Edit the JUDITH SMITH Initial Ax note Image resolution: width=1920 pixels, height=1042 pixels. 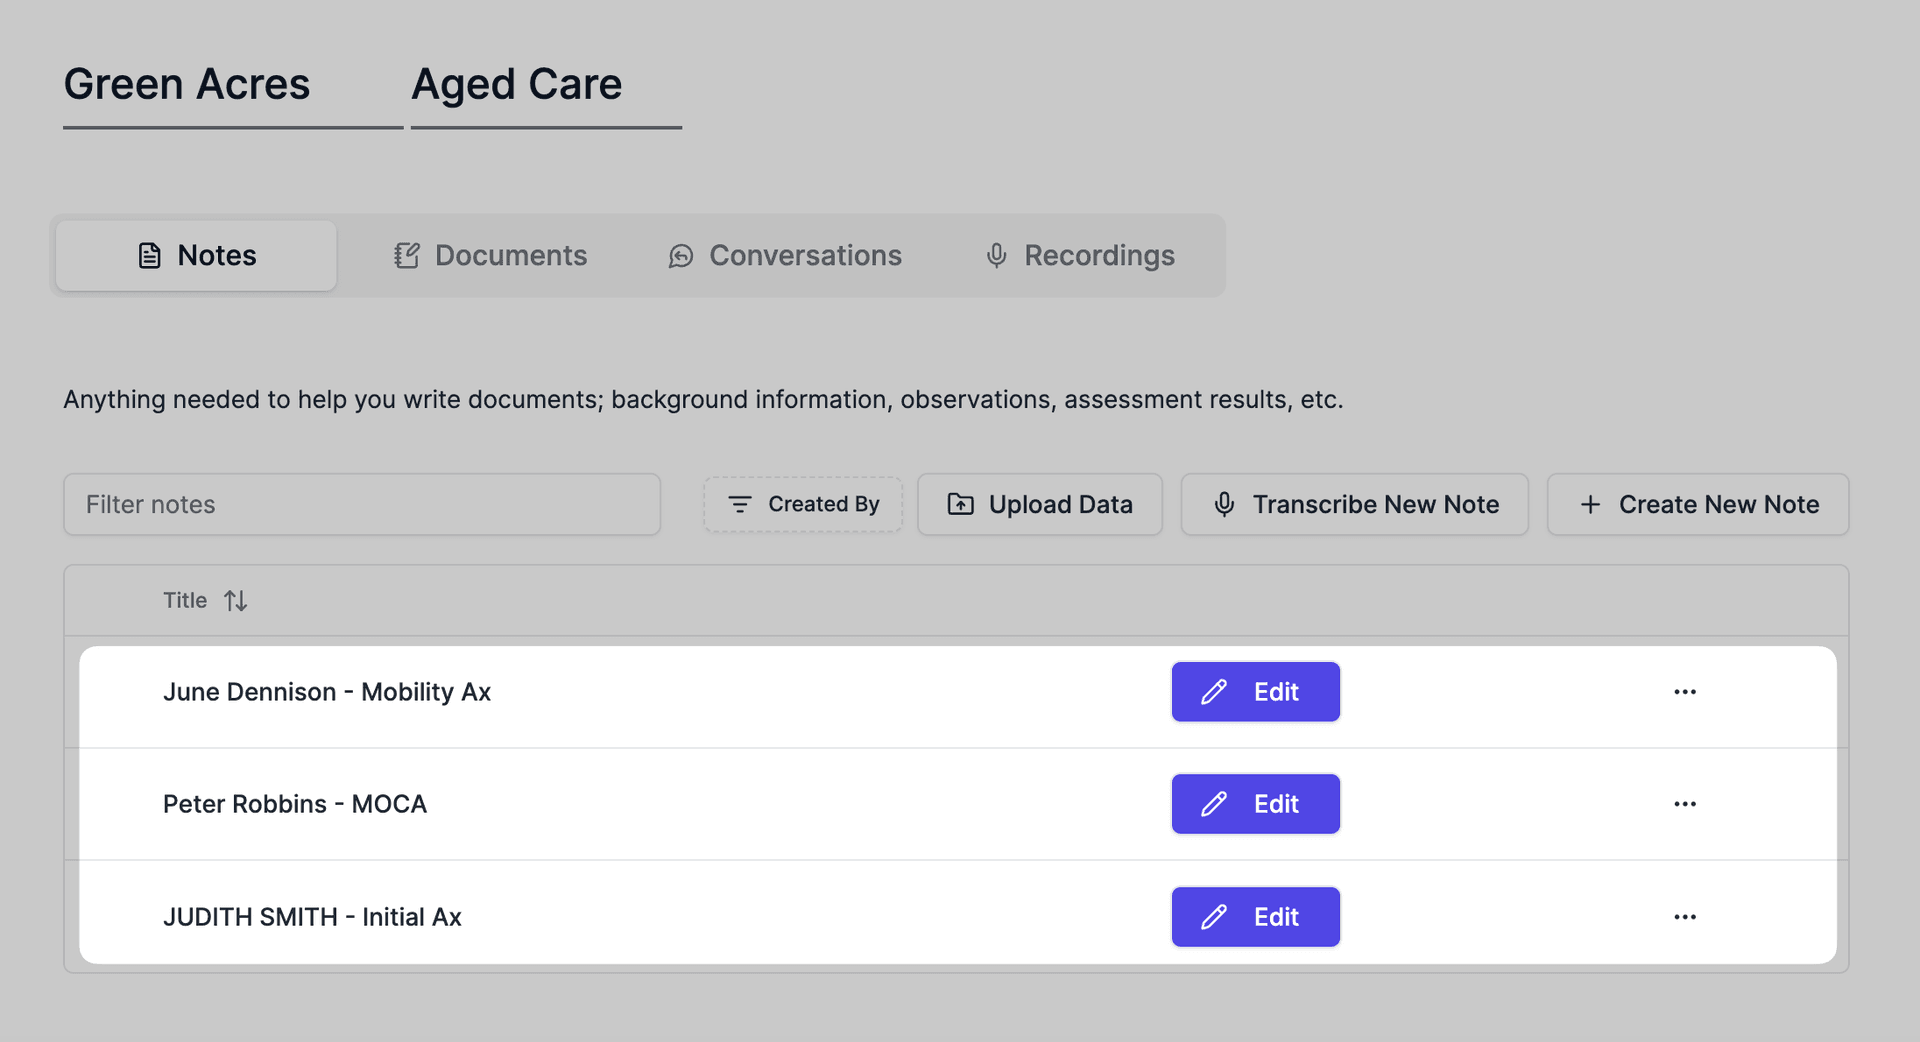(x=1255, y=916)
